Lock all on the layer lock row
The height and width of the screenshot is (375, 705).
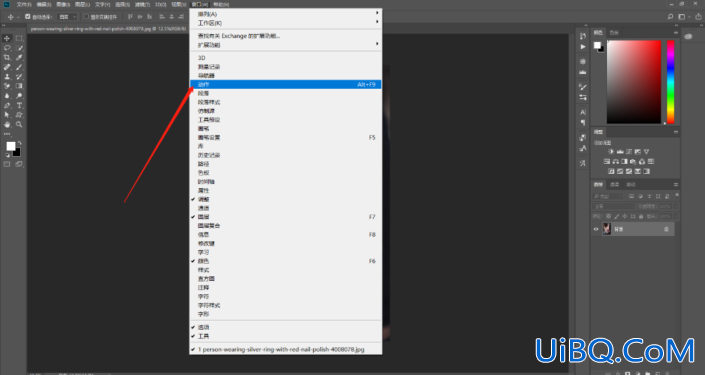point(641,217)
